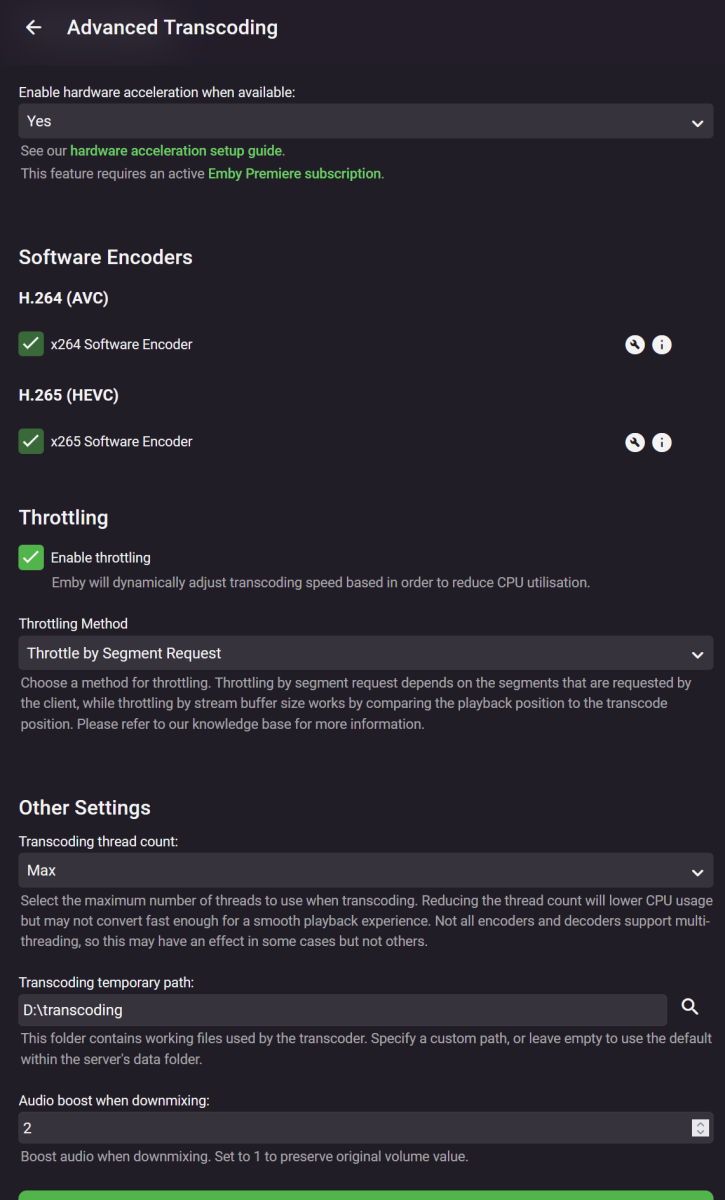Disable the x264 Software Encoder
This screenshot has height=1200, width=725.
[30, 343]
